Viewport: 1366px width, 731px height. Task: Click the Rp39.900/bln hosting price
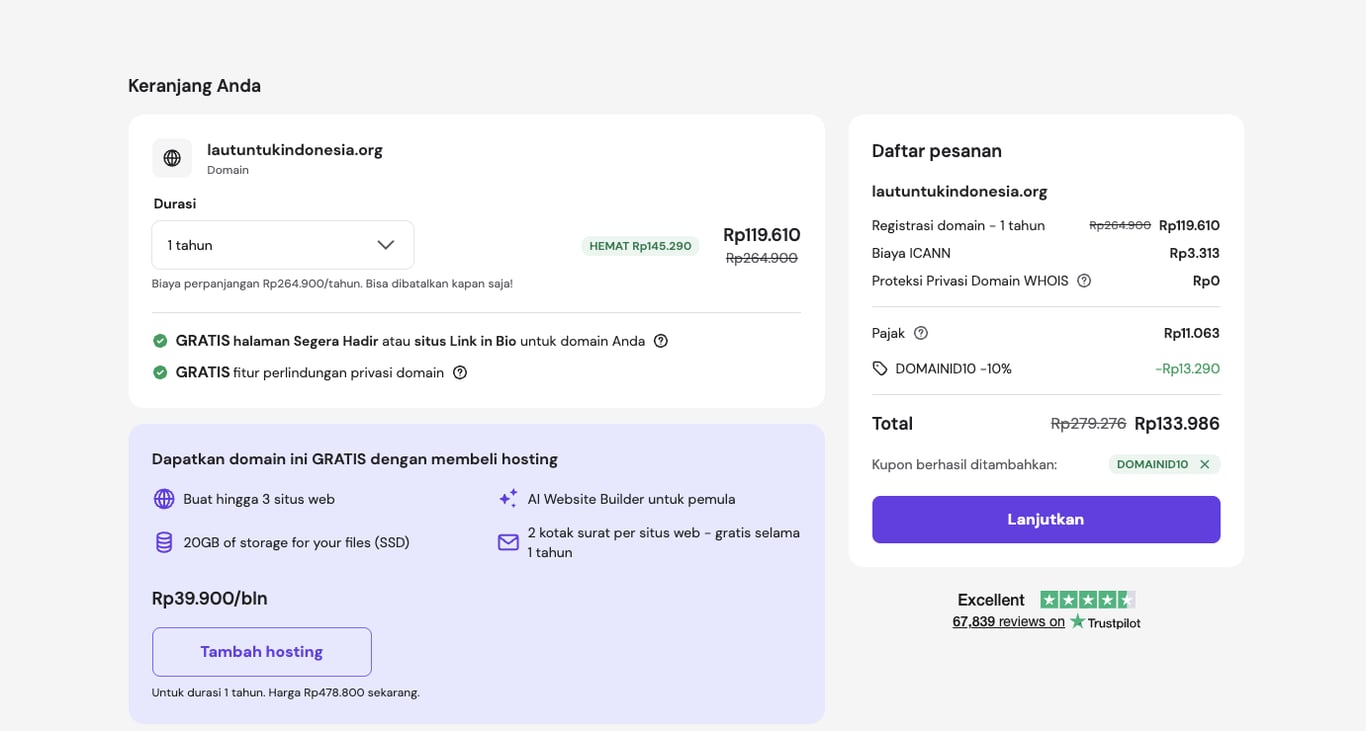coord(210,598)
